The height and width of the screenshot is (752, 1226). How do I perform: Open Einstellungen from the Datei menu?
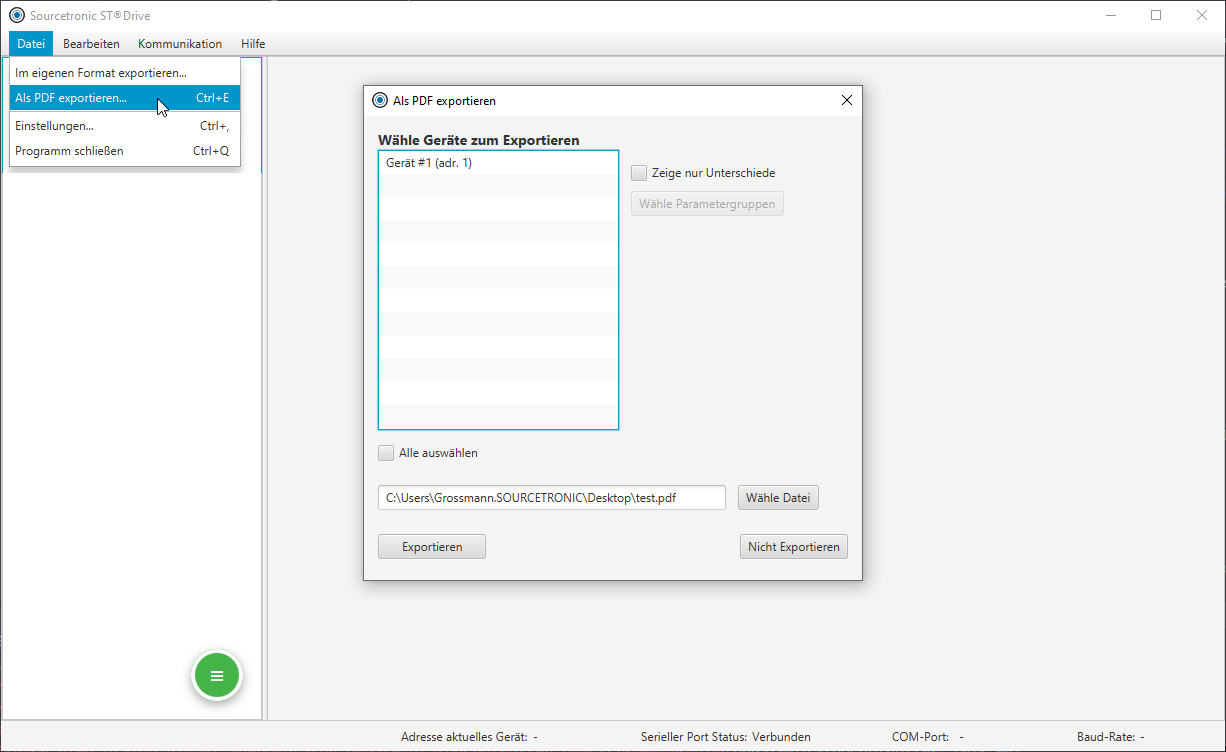click(x=55, y=126)
